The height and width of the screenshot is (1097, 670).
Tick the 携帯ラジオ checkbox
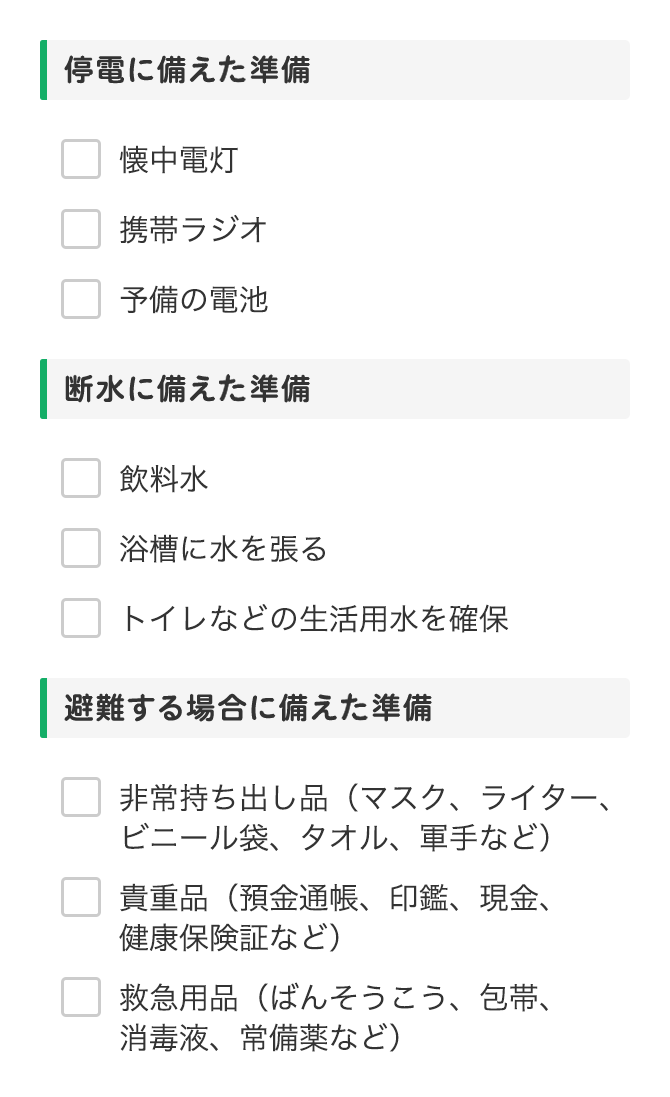(81, 229)
